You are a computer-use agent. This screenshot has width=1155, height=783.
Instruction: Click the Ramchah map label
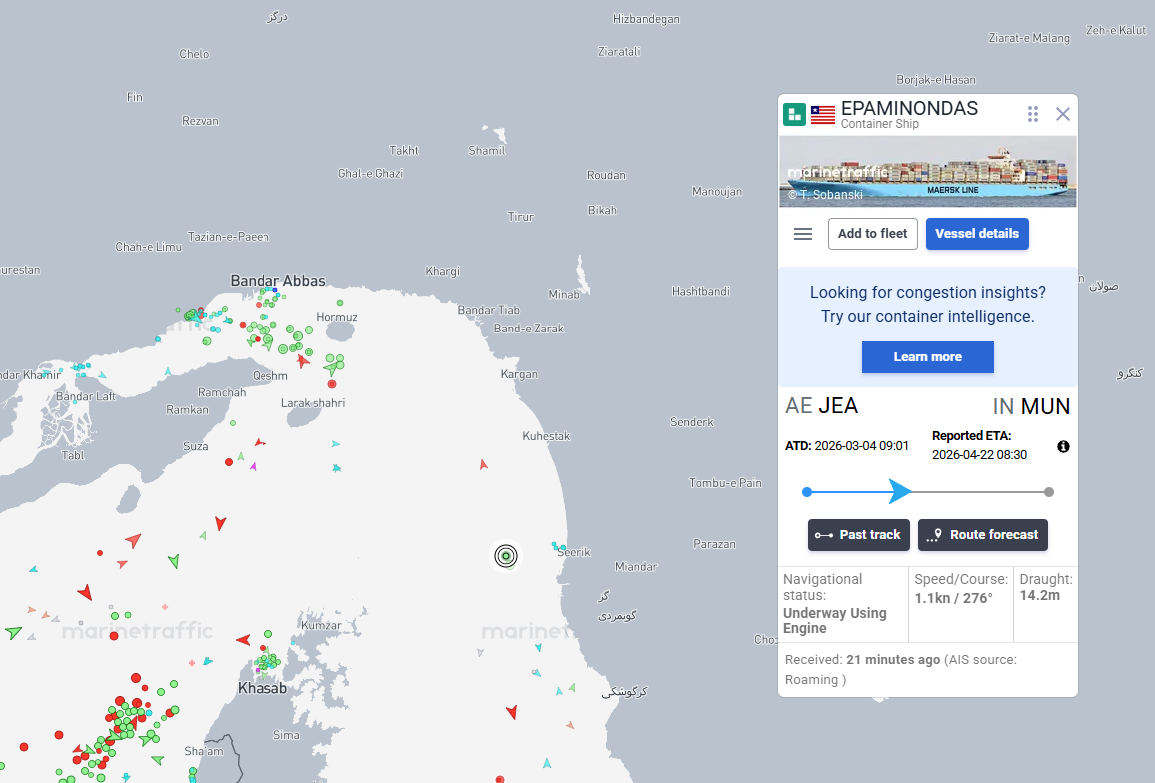[x=222, y=393]
